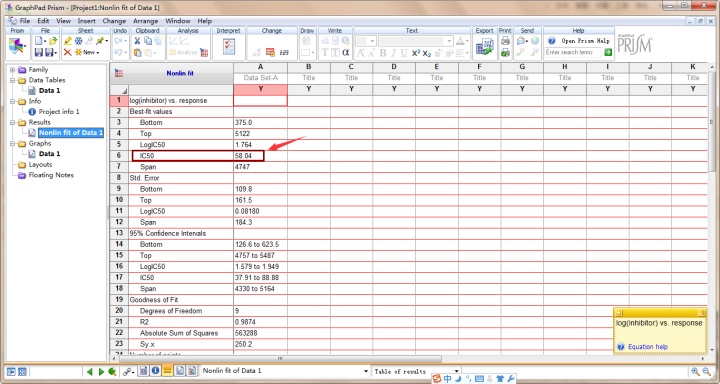
Task: Open the Prism logo menu button
Action: 16,46
